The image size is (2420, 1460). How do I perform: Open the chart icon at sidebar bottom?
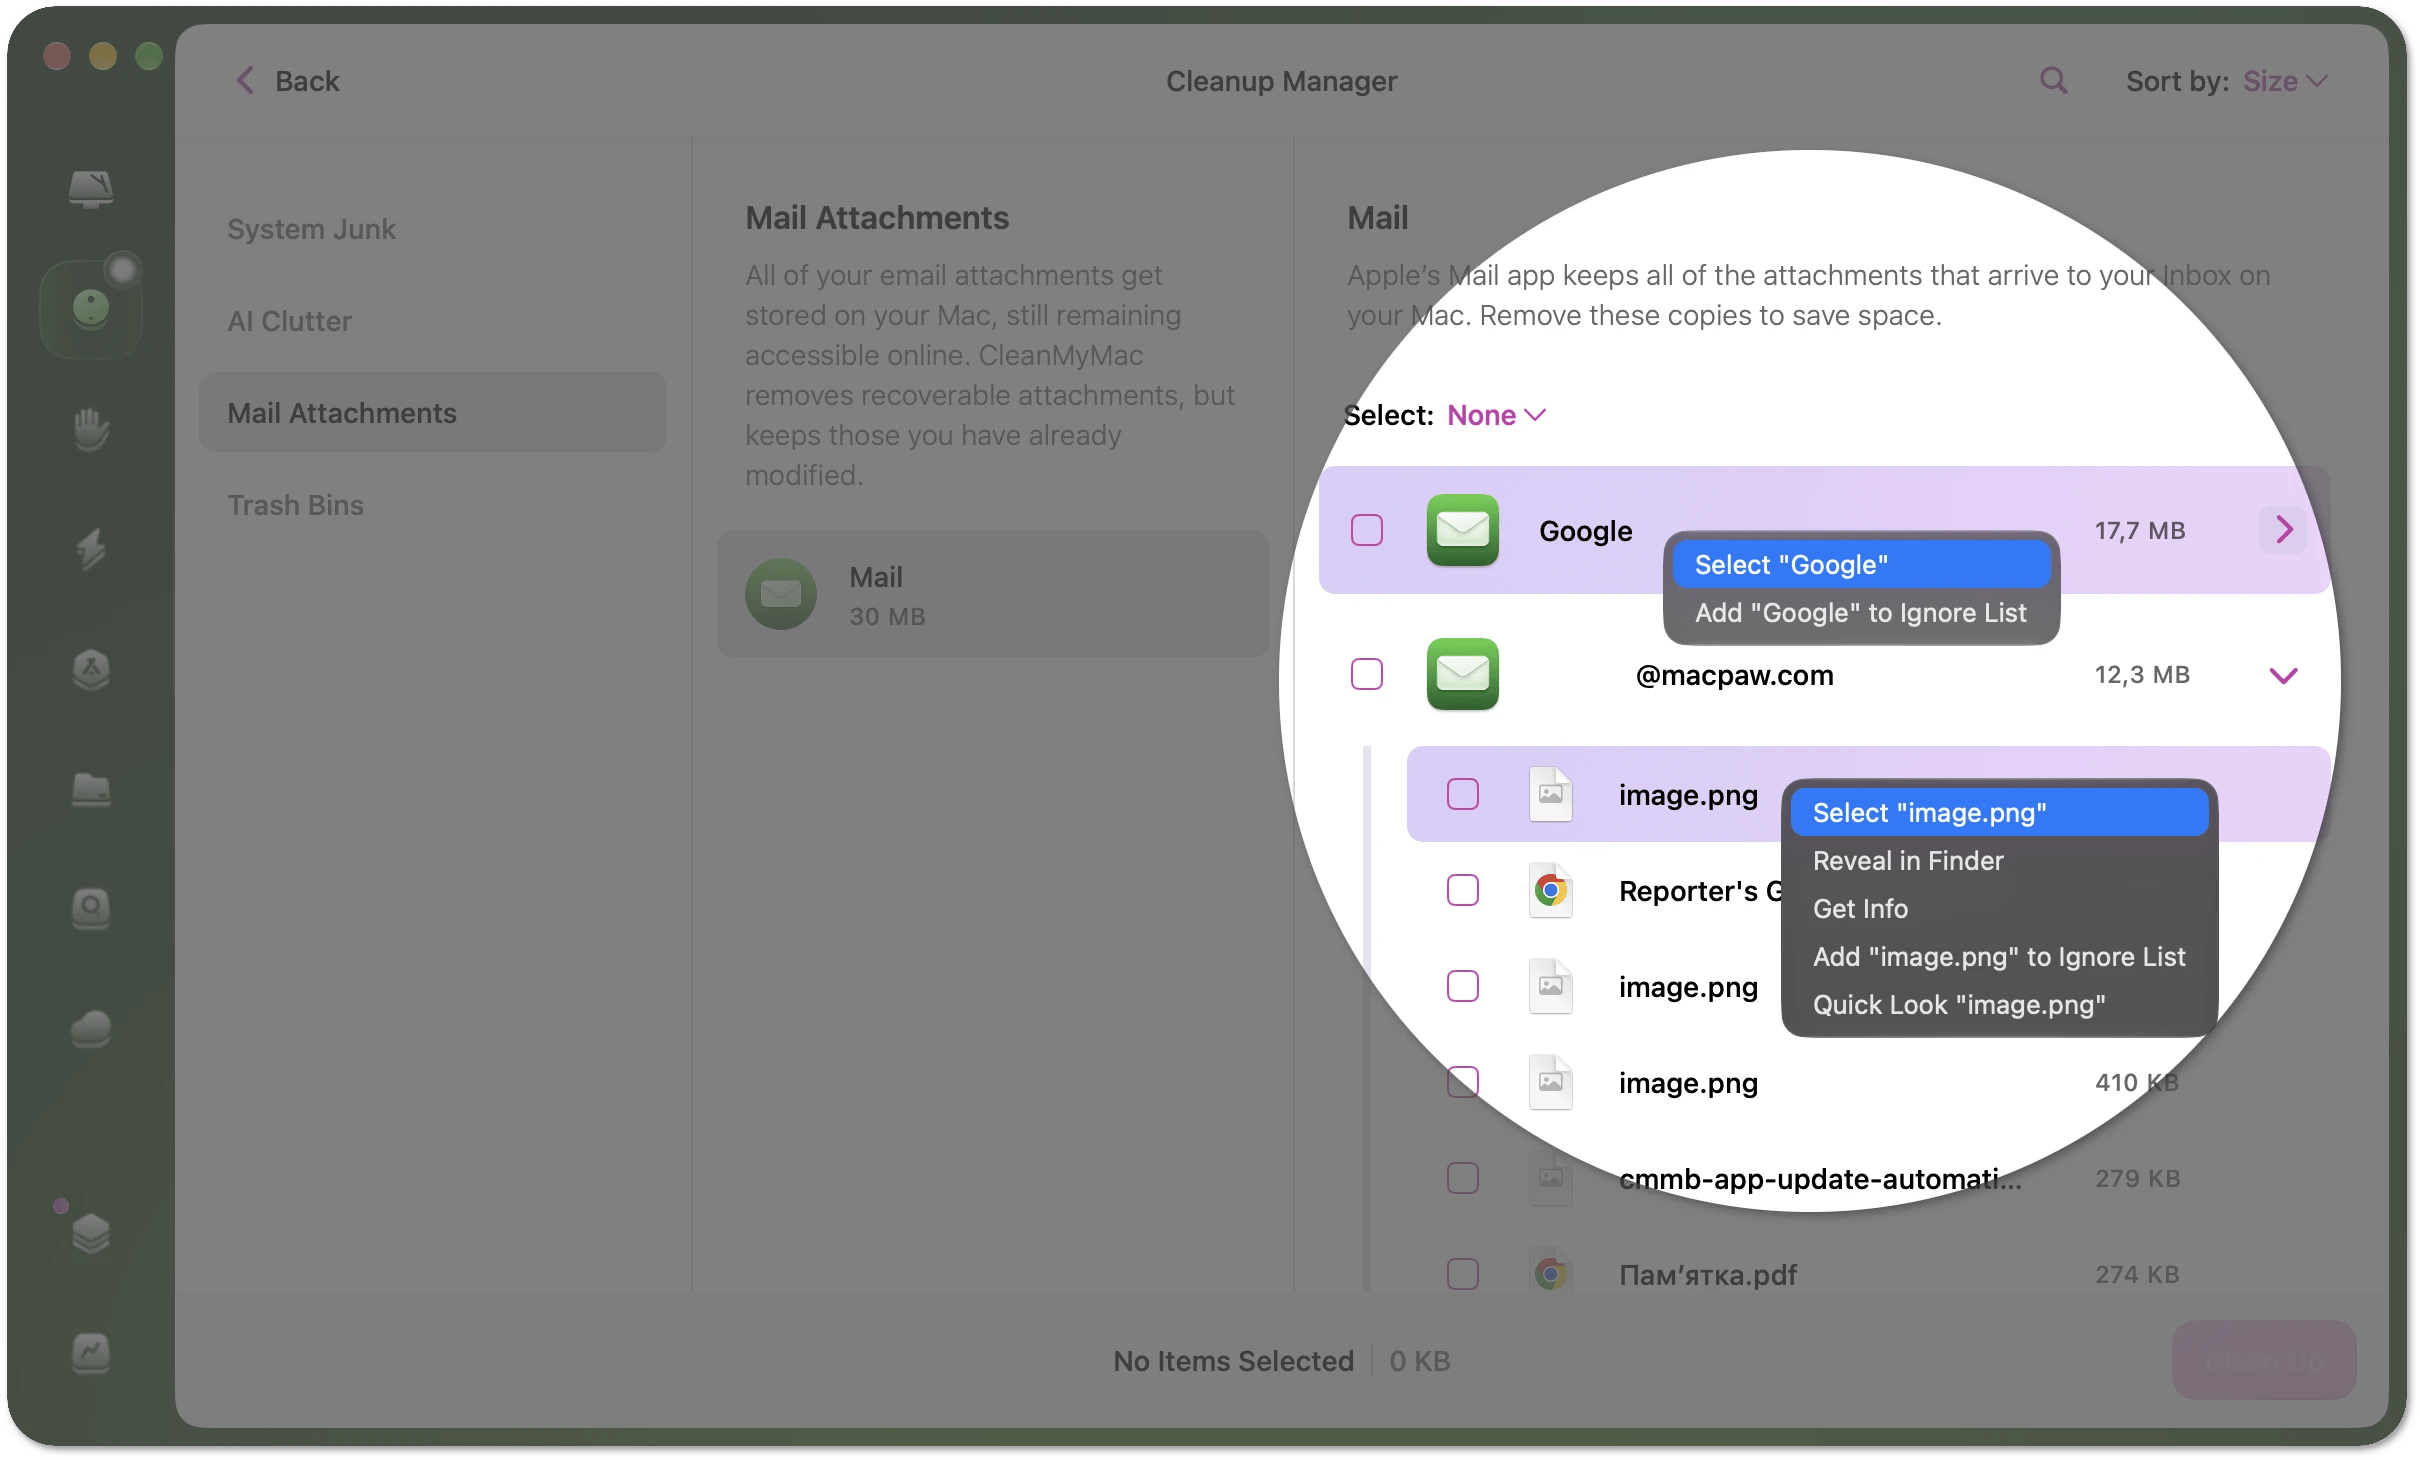coord(91,1353)
